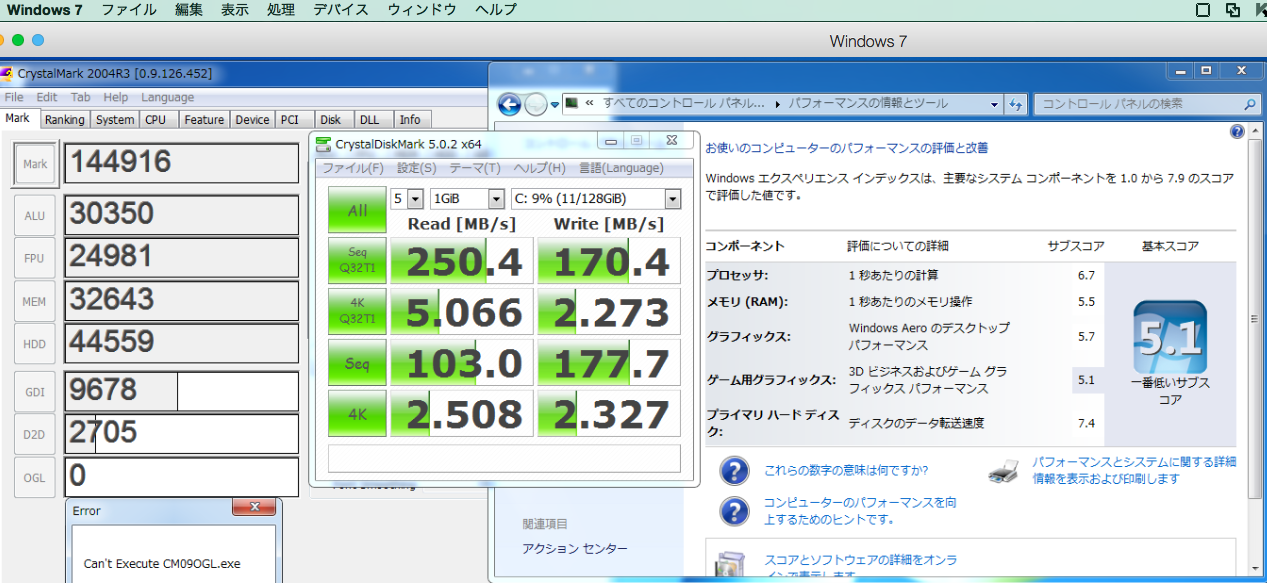Open 設定(S) menu in CrystalDiskMark
1267x583 pixels.
point(416,168)
